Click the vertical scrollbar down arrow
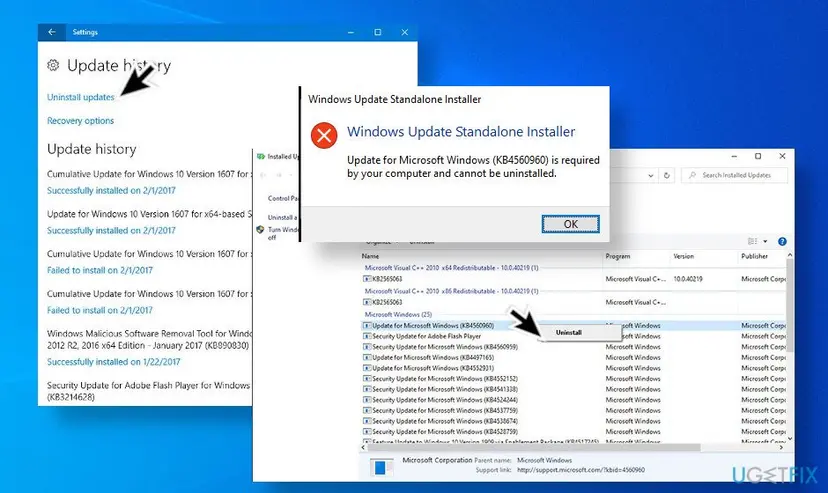Viewport: 828px width, 493px height. (789, 439)
